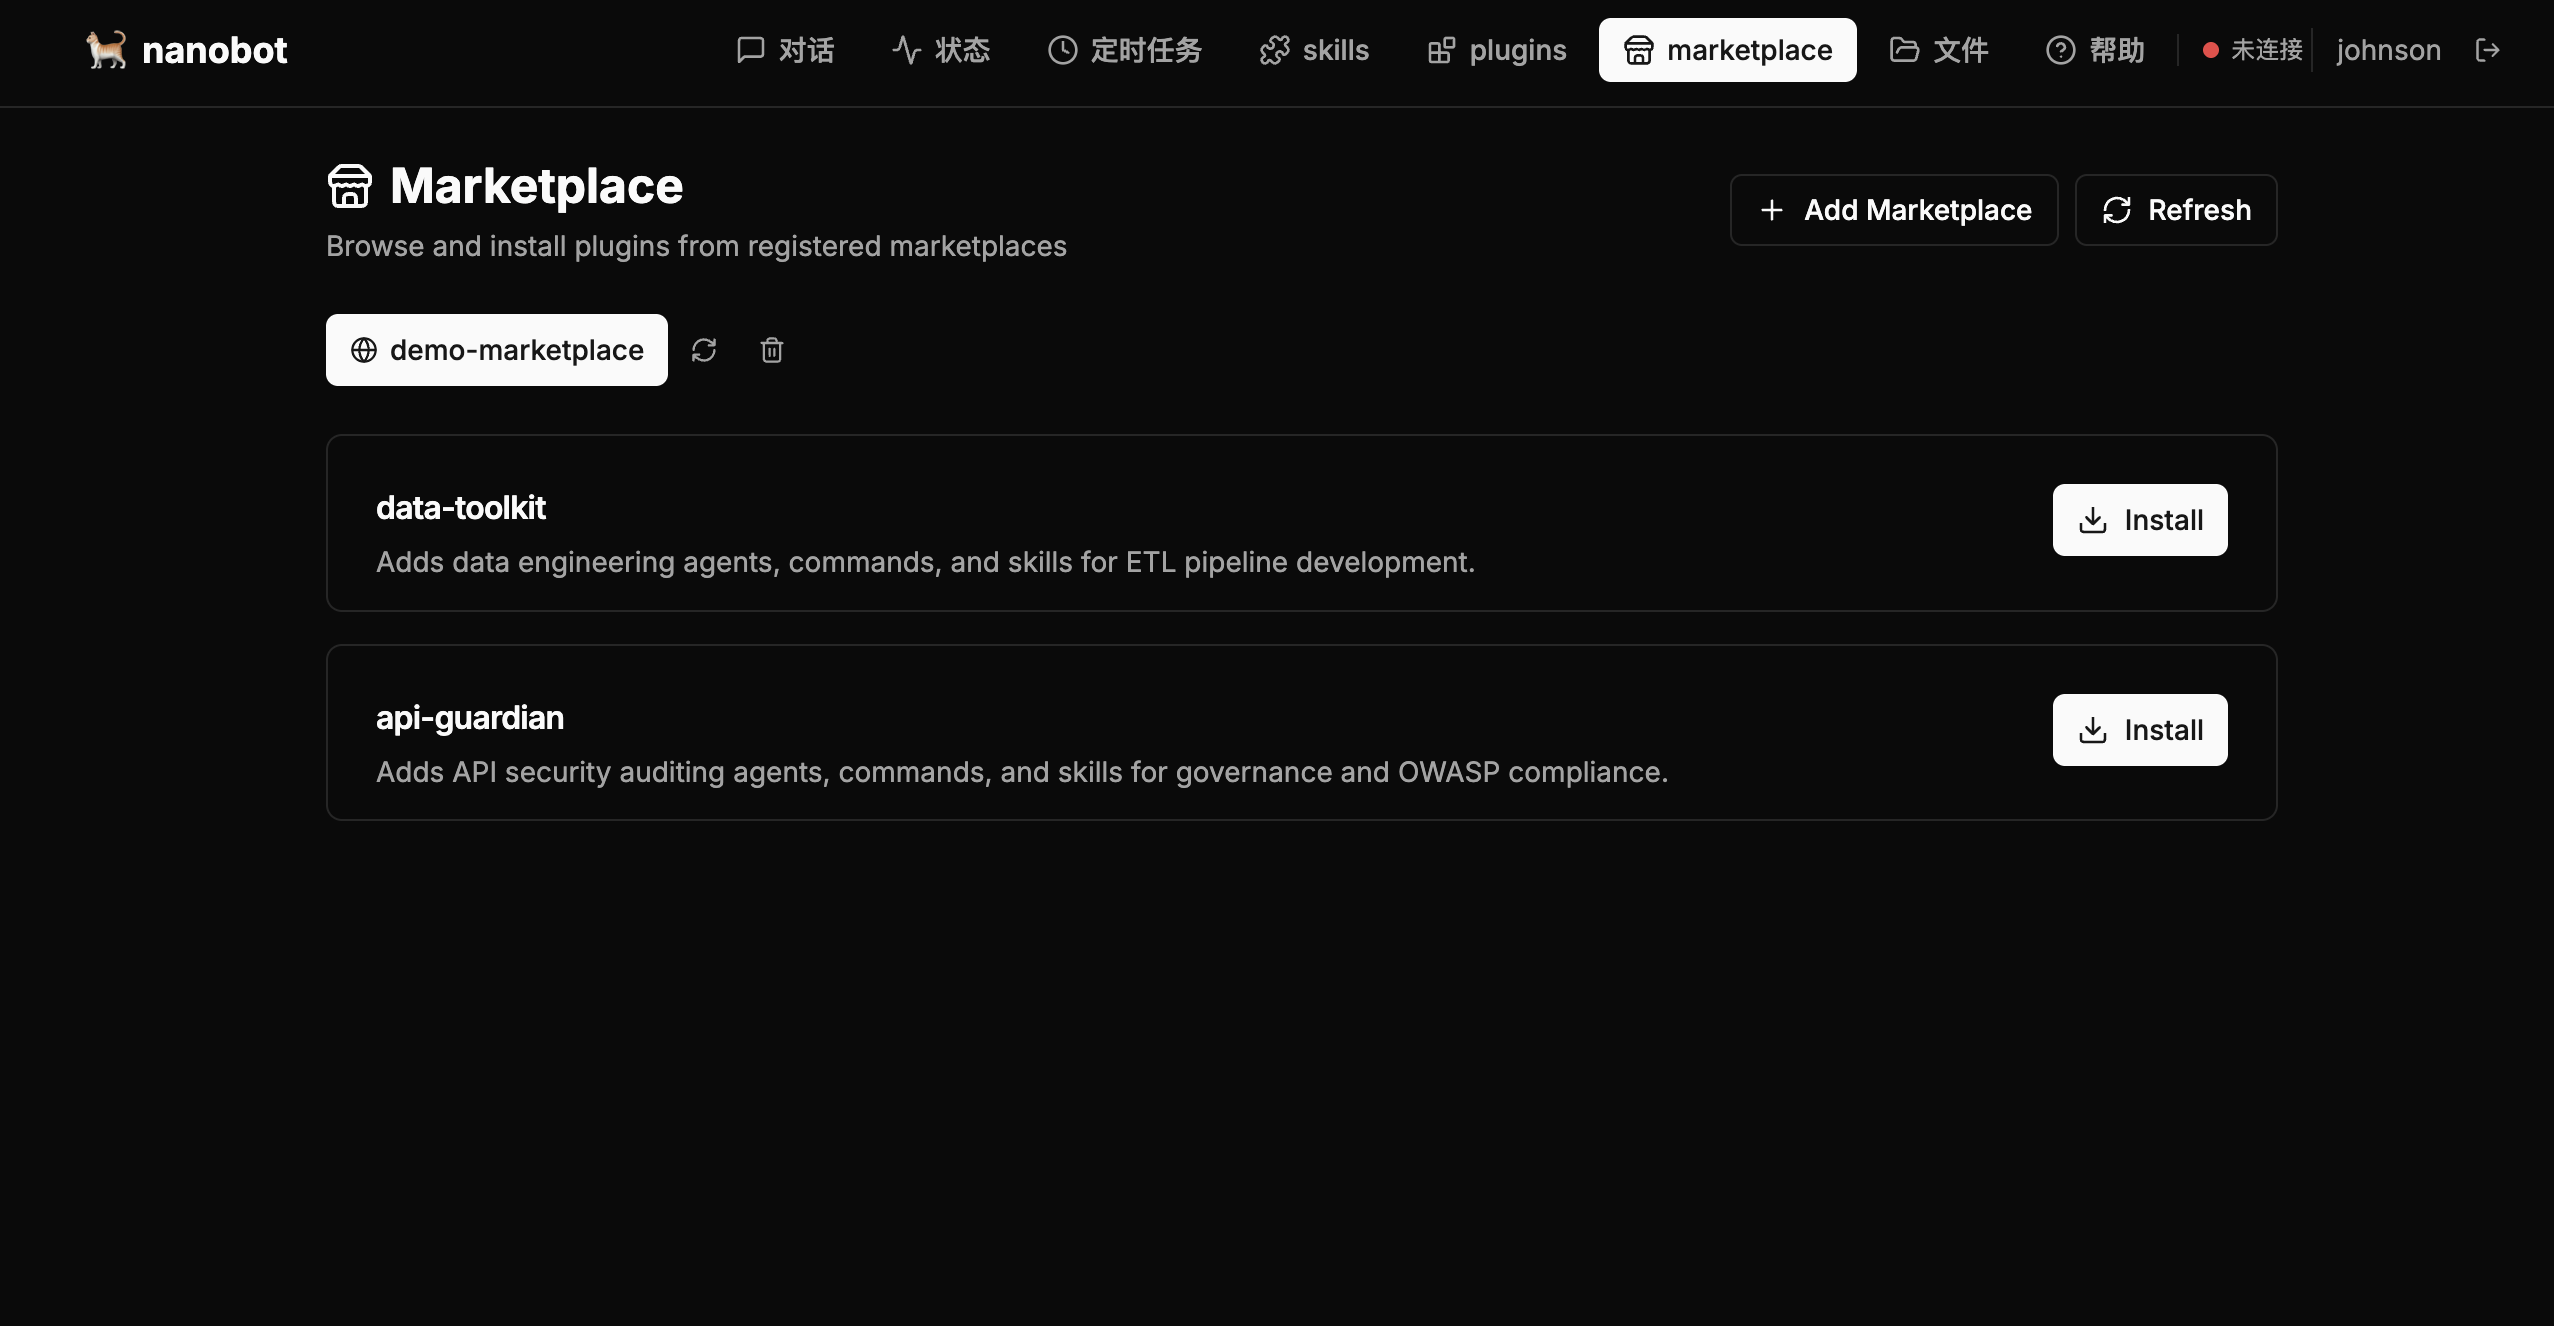Open the 文件 files tab
The height and width of the screenshot is (1326, 2554).
pos(1938,50)
